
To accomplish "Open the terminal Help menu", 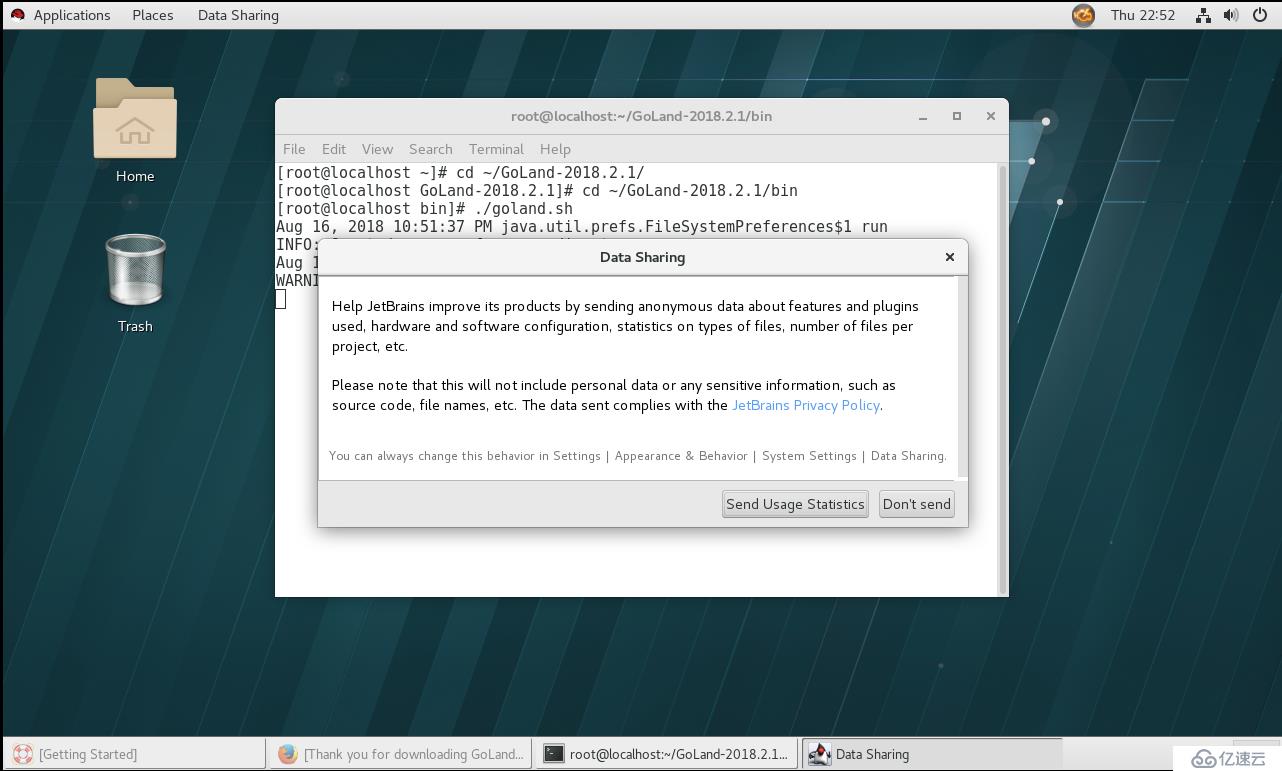I will click(555, 149).
